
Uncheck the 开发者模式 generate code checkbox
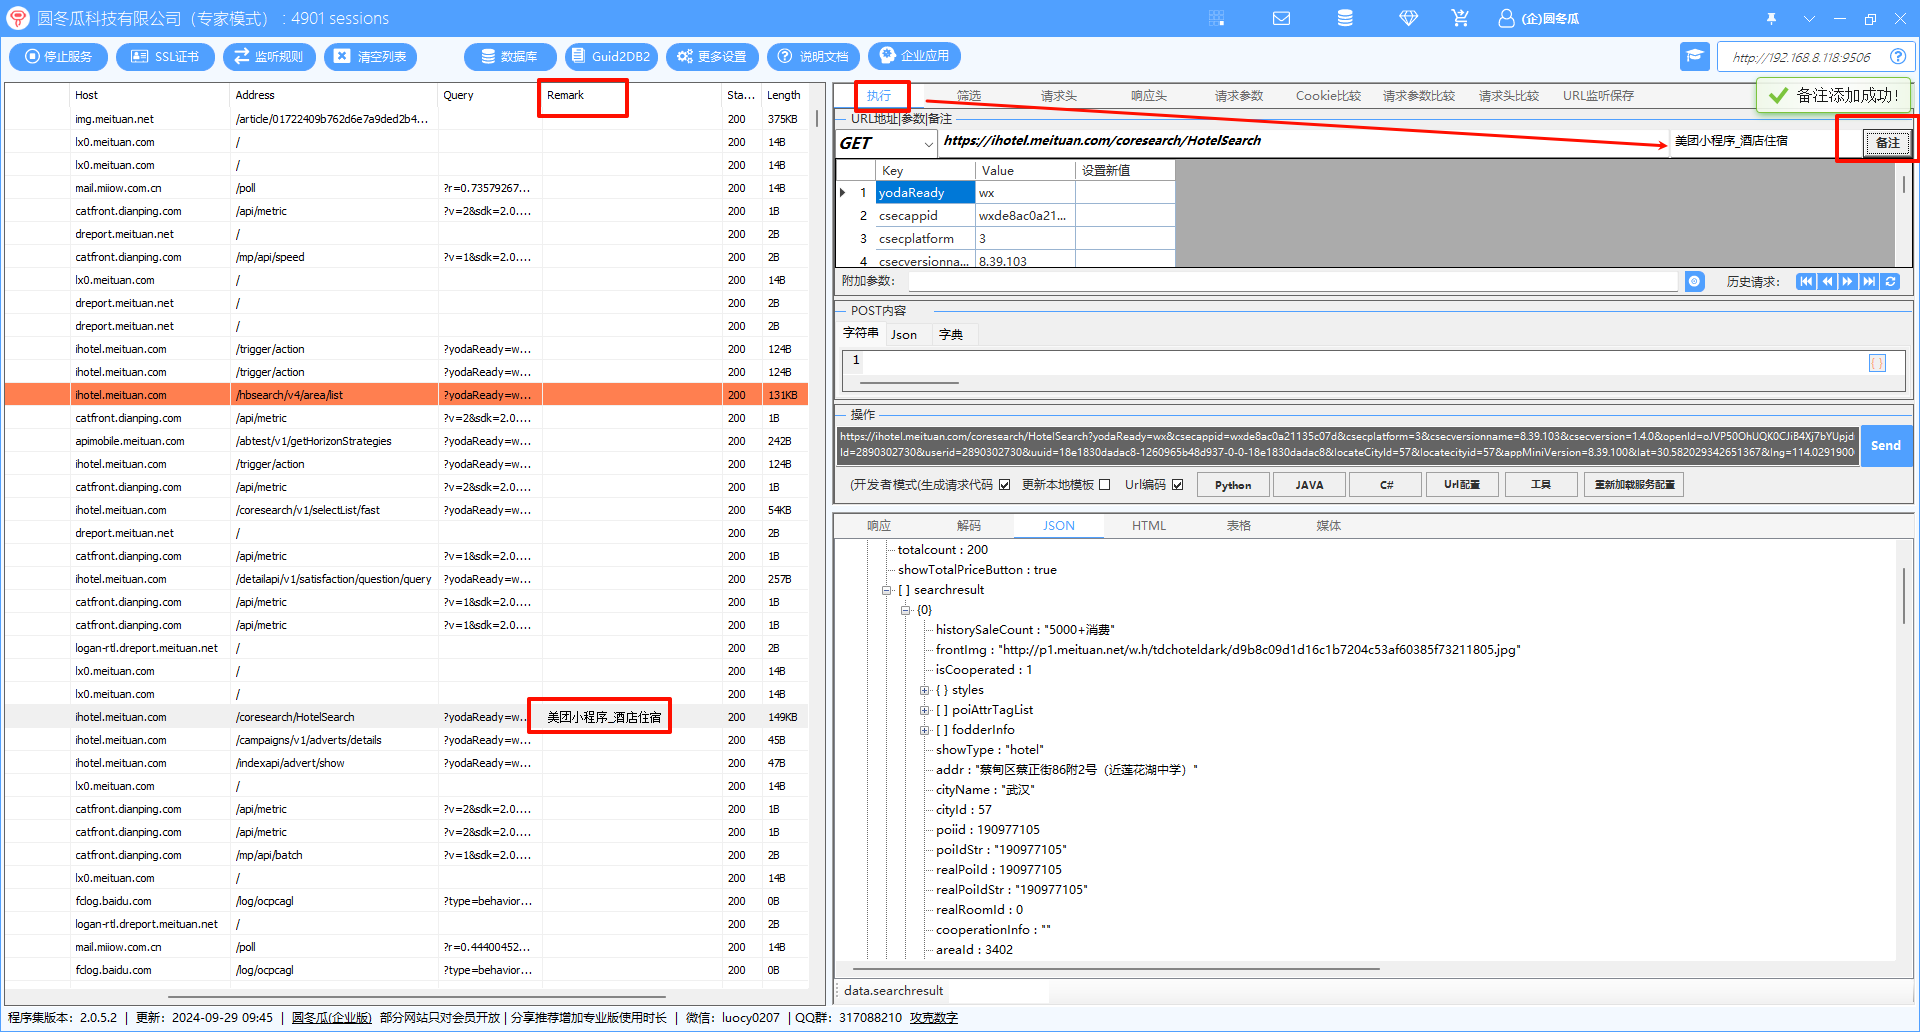1004,485
